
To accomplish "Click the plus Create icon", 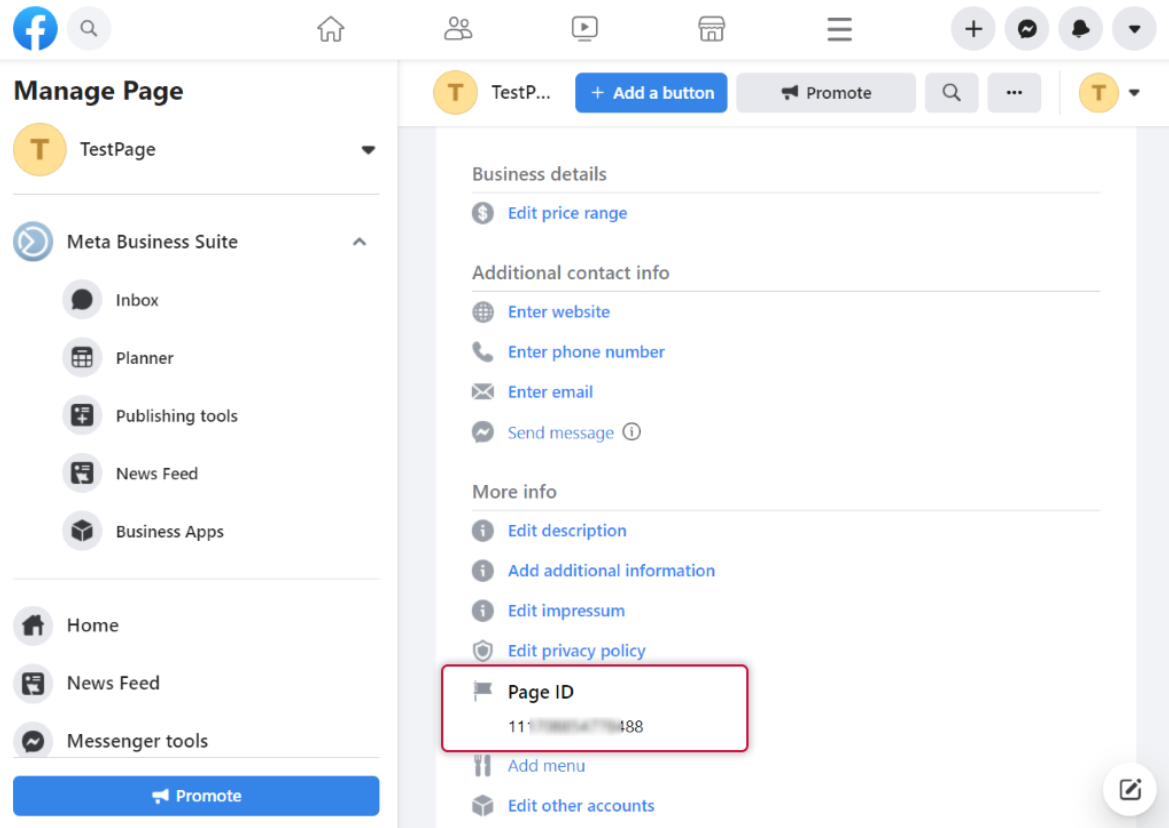I will pyautogui.click(x=973, y=30).
